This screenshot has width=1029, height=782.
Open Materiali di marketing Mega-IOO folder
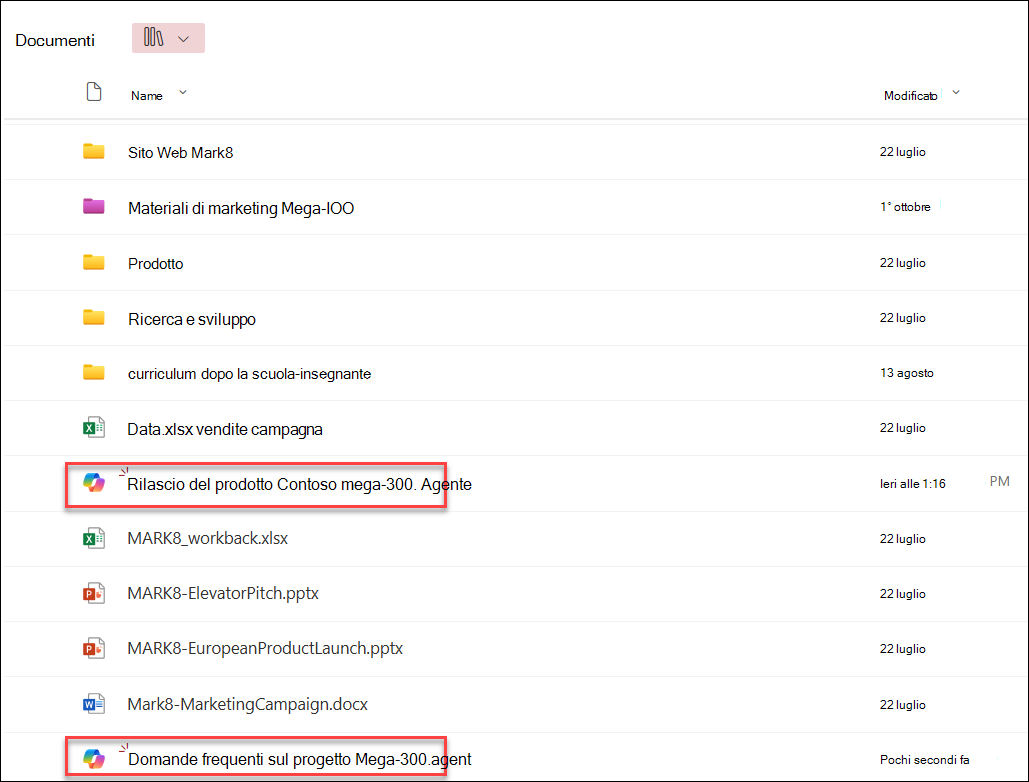[241, 209]
